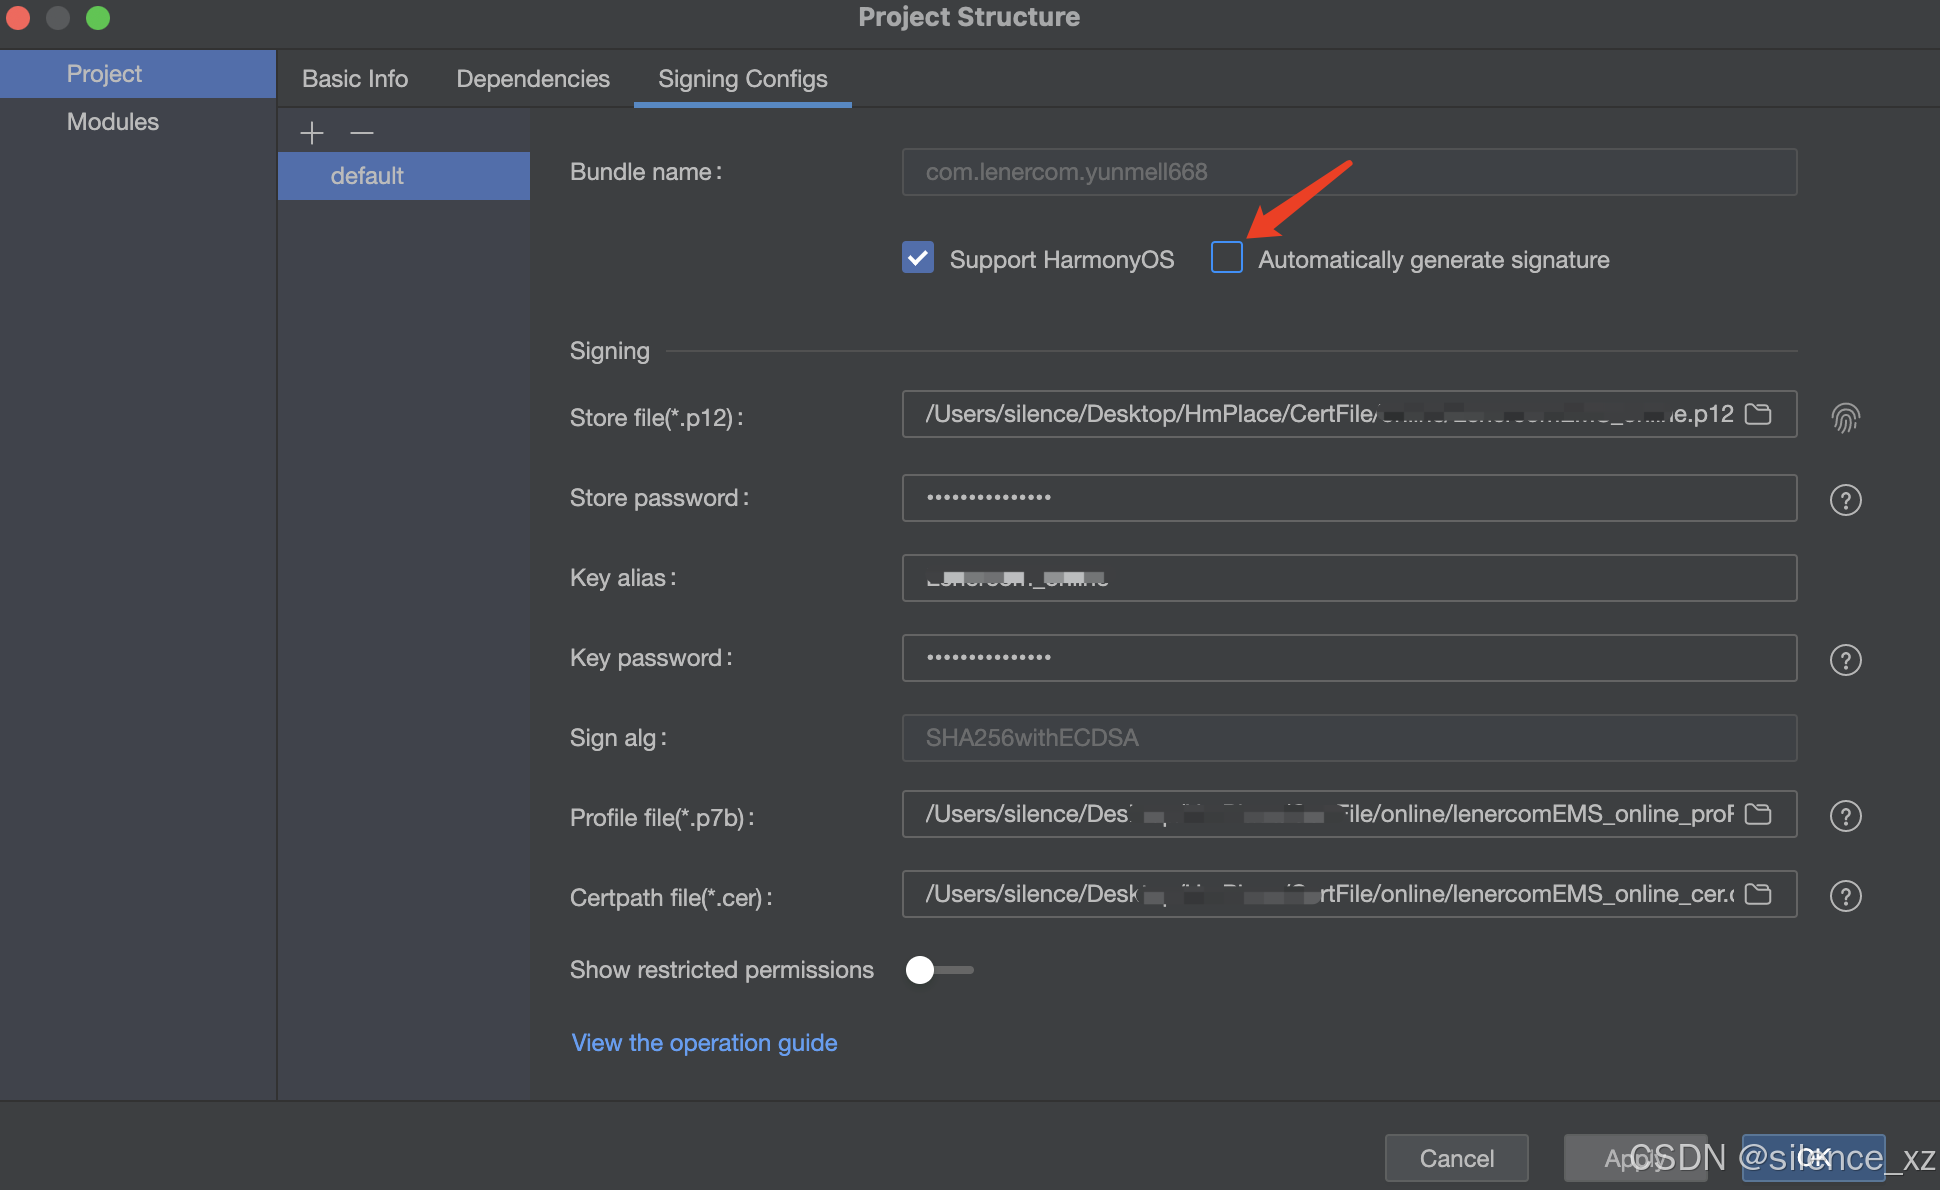
Task: Click the fingerprint icon next to Store file
Action: [1845, 417]
